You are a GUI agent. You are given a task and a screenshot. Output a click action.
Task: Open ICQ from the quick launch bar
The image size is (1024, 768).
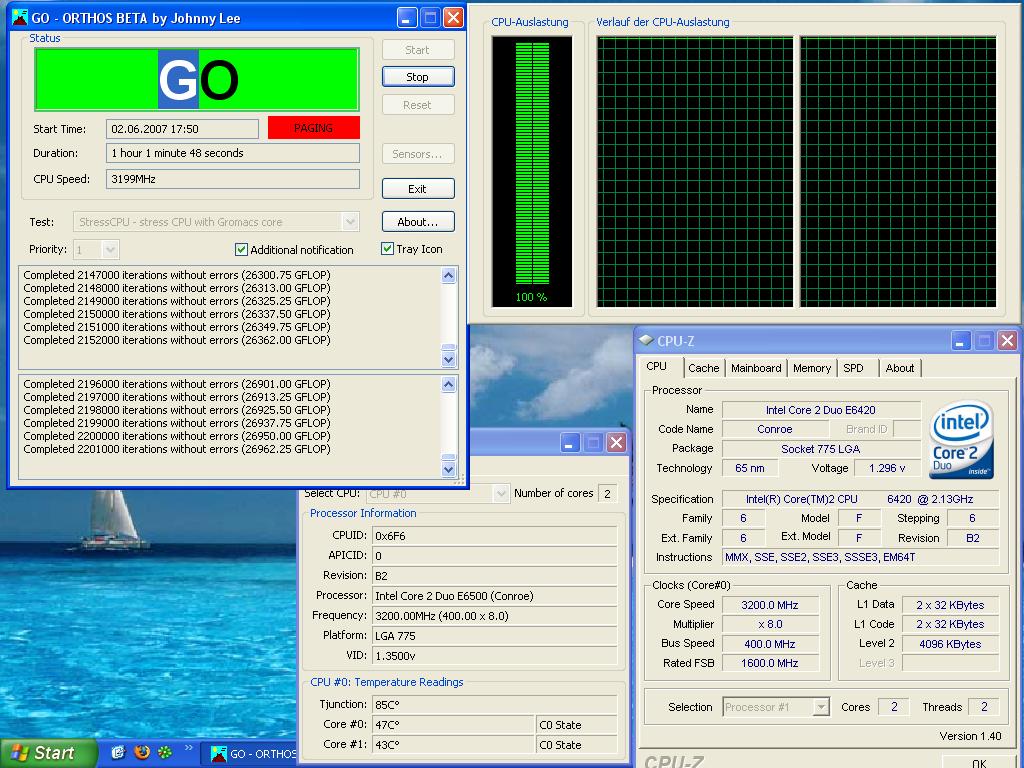(165, 752)
